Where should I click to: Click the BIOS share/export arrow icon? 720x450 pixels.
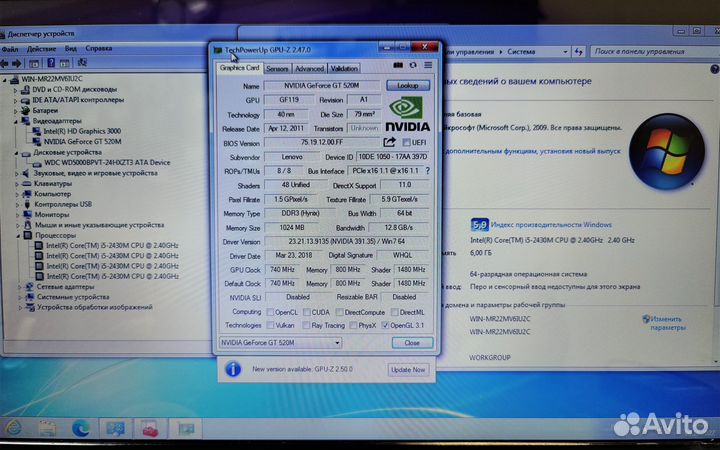point(389,142)
